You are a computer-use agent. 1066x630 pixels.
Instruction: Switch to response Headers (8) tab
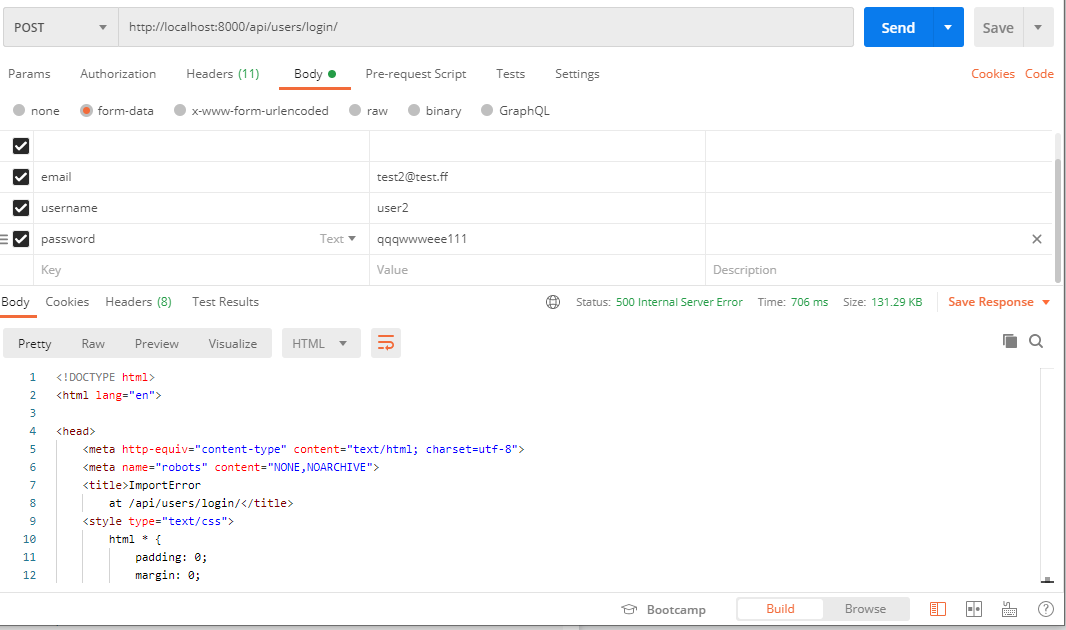pyautogui.click(x=139, y=302)
